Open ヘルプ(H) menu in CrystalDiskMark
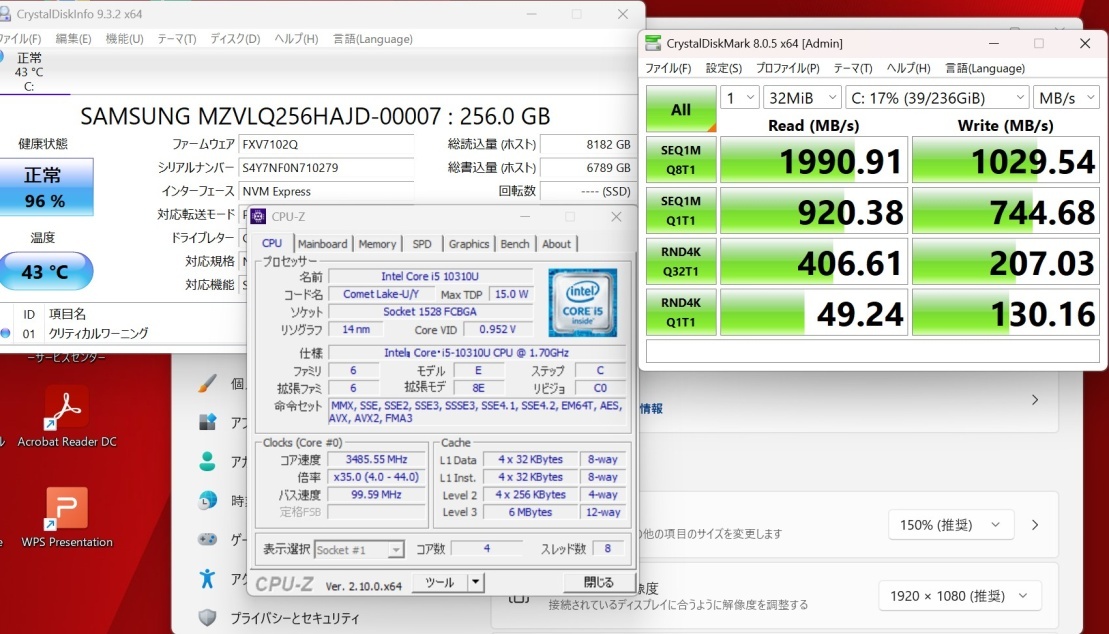The width and height of the screenshot is (1109, 634). 909,69
